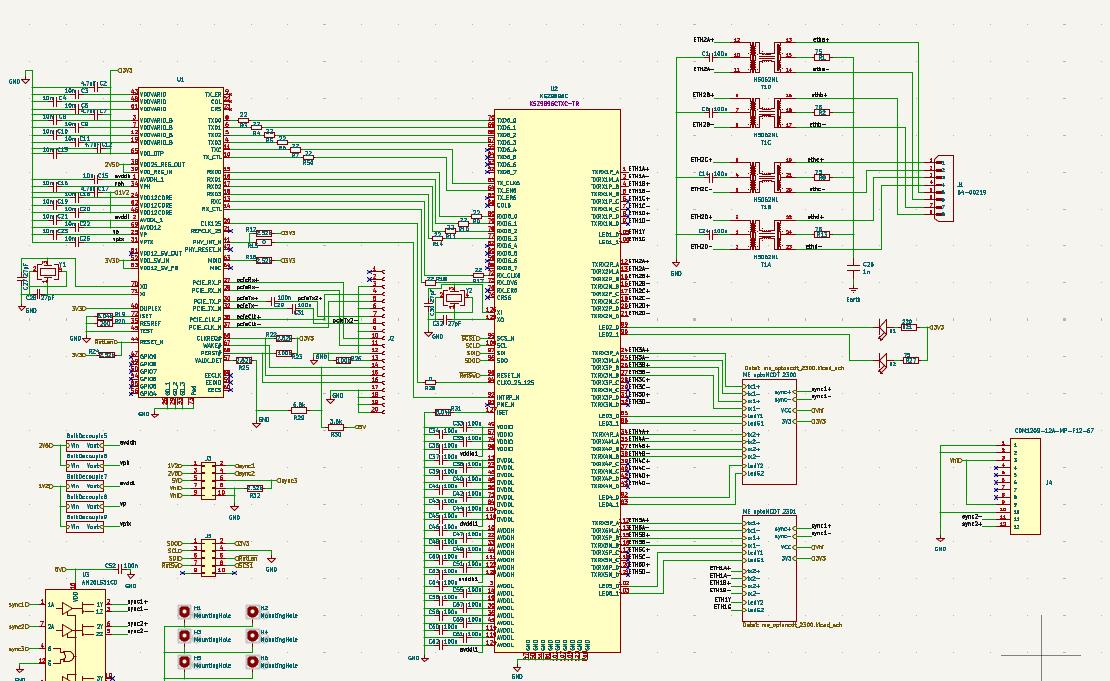This screenshot has height=681, width=1110.
Task: Select the H3 mounting hole symbol
Action: [x=184, y=636]
